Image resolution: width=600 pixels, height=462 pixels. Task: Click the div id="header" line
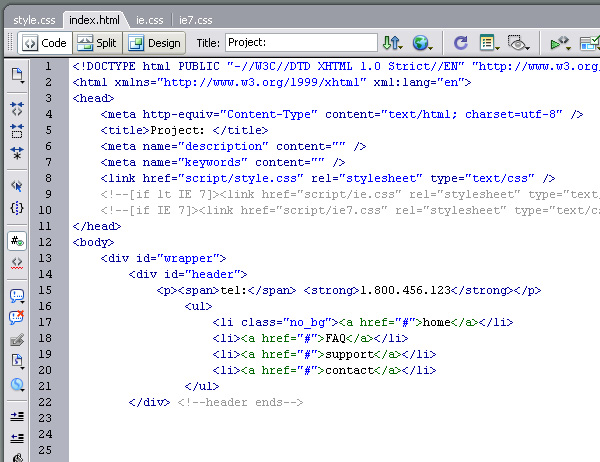[188, 274]
